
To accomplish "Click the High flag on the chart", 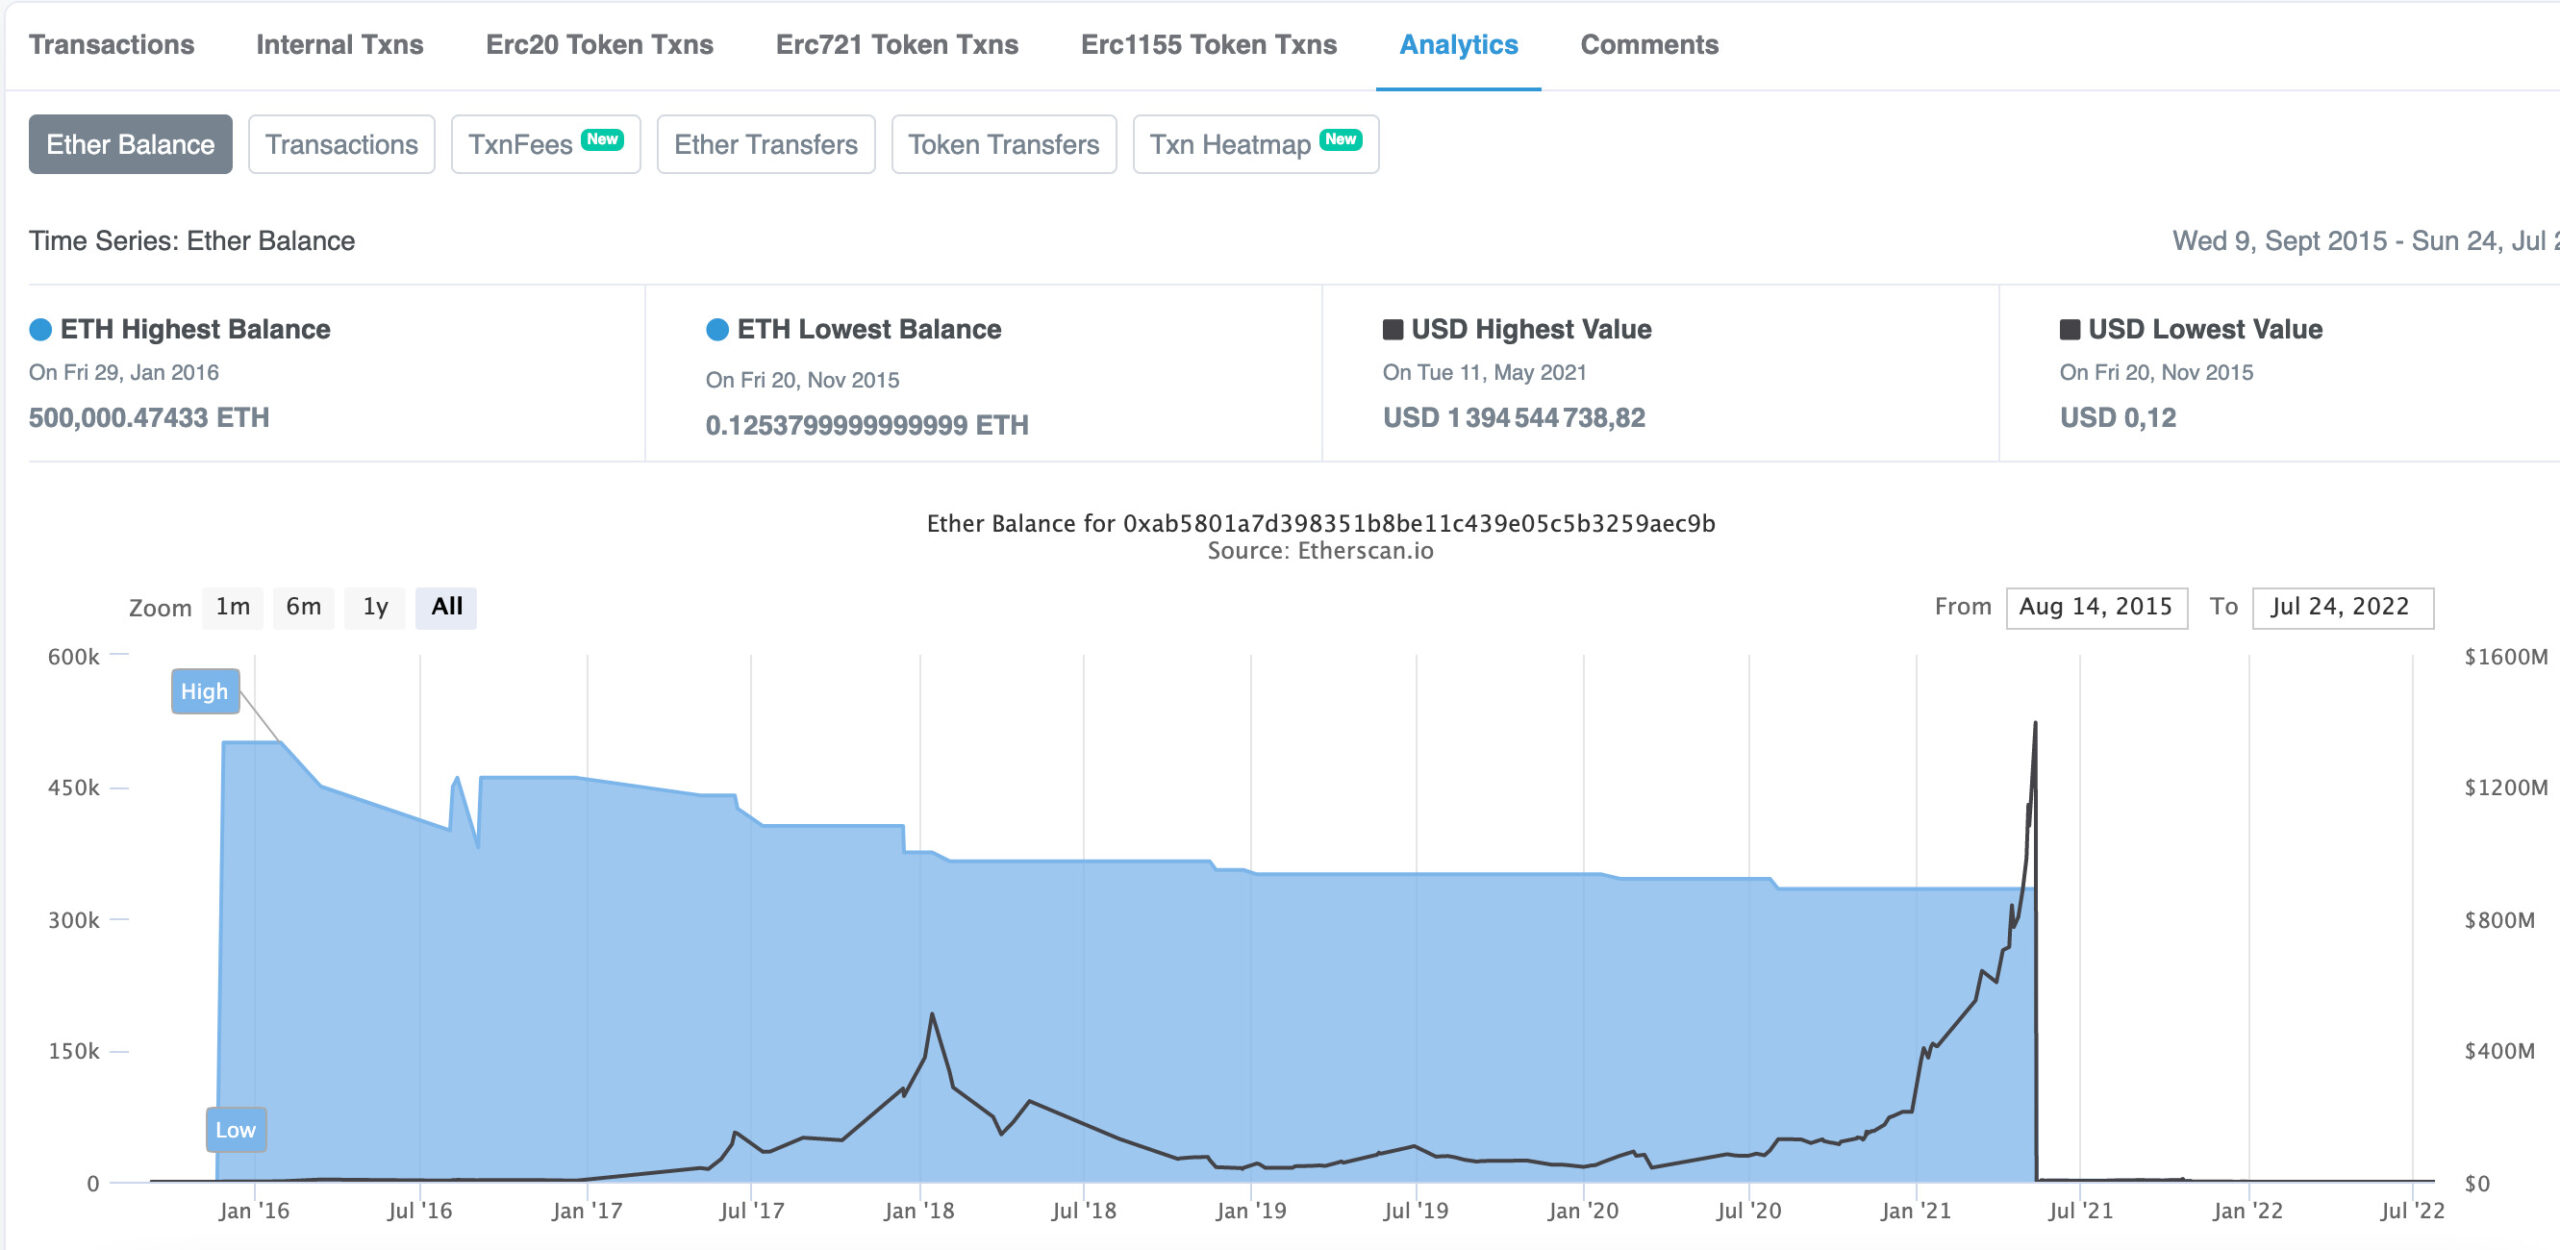I will point(205,691).
